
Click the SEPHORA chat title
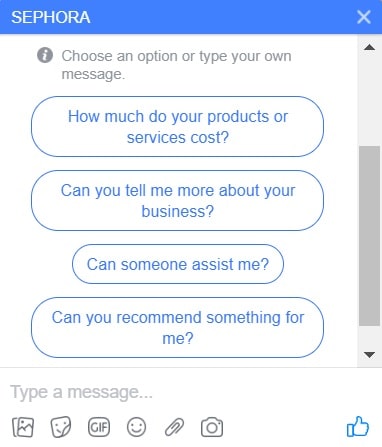pyautogui.click(x=51, y=17)
